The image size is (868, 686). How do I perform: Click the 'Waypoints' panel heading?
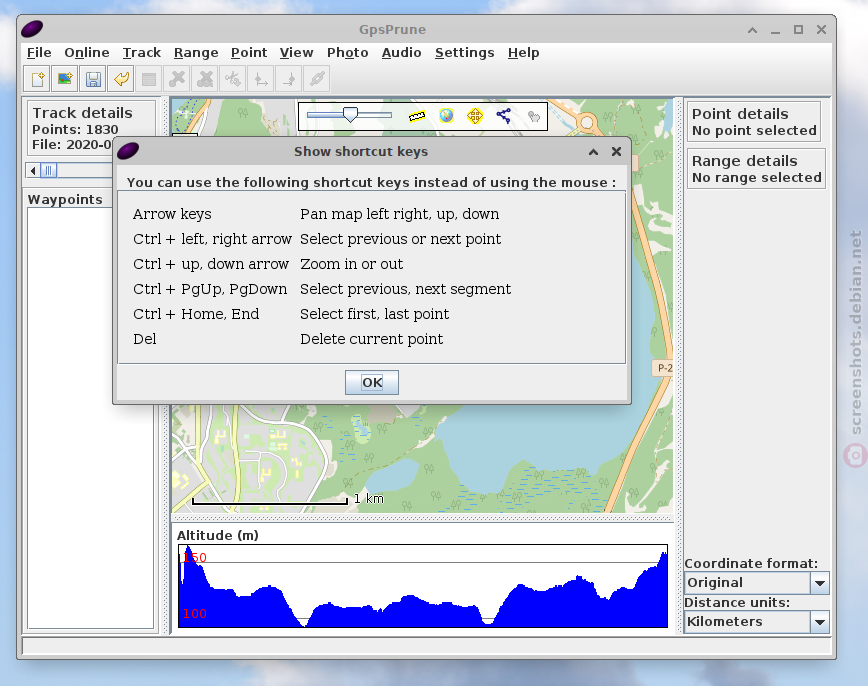coord(65,199)
